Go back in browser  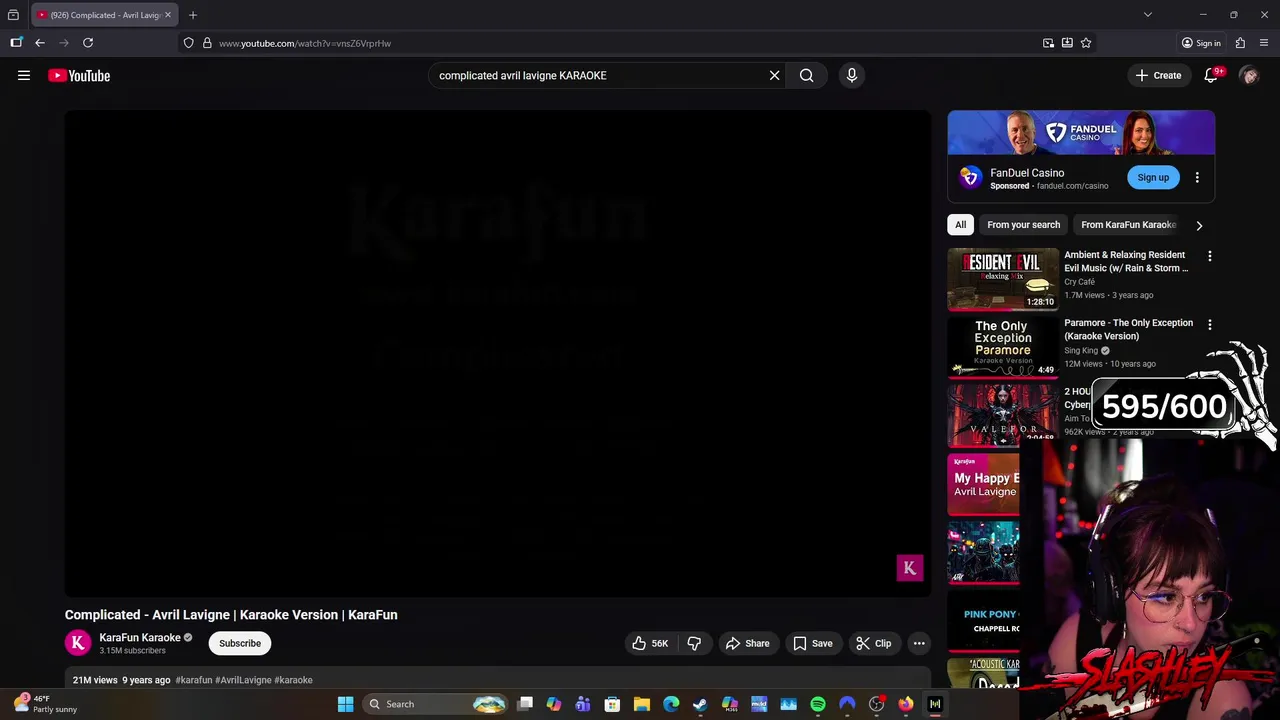coord(40,43)
